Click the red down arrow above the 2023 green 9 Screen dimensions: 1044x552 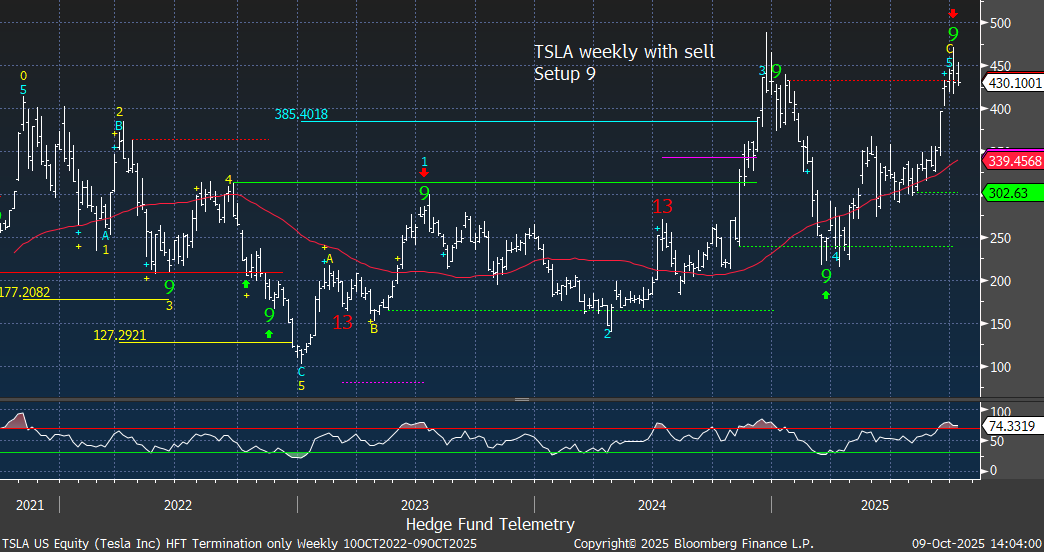[424, 173]
